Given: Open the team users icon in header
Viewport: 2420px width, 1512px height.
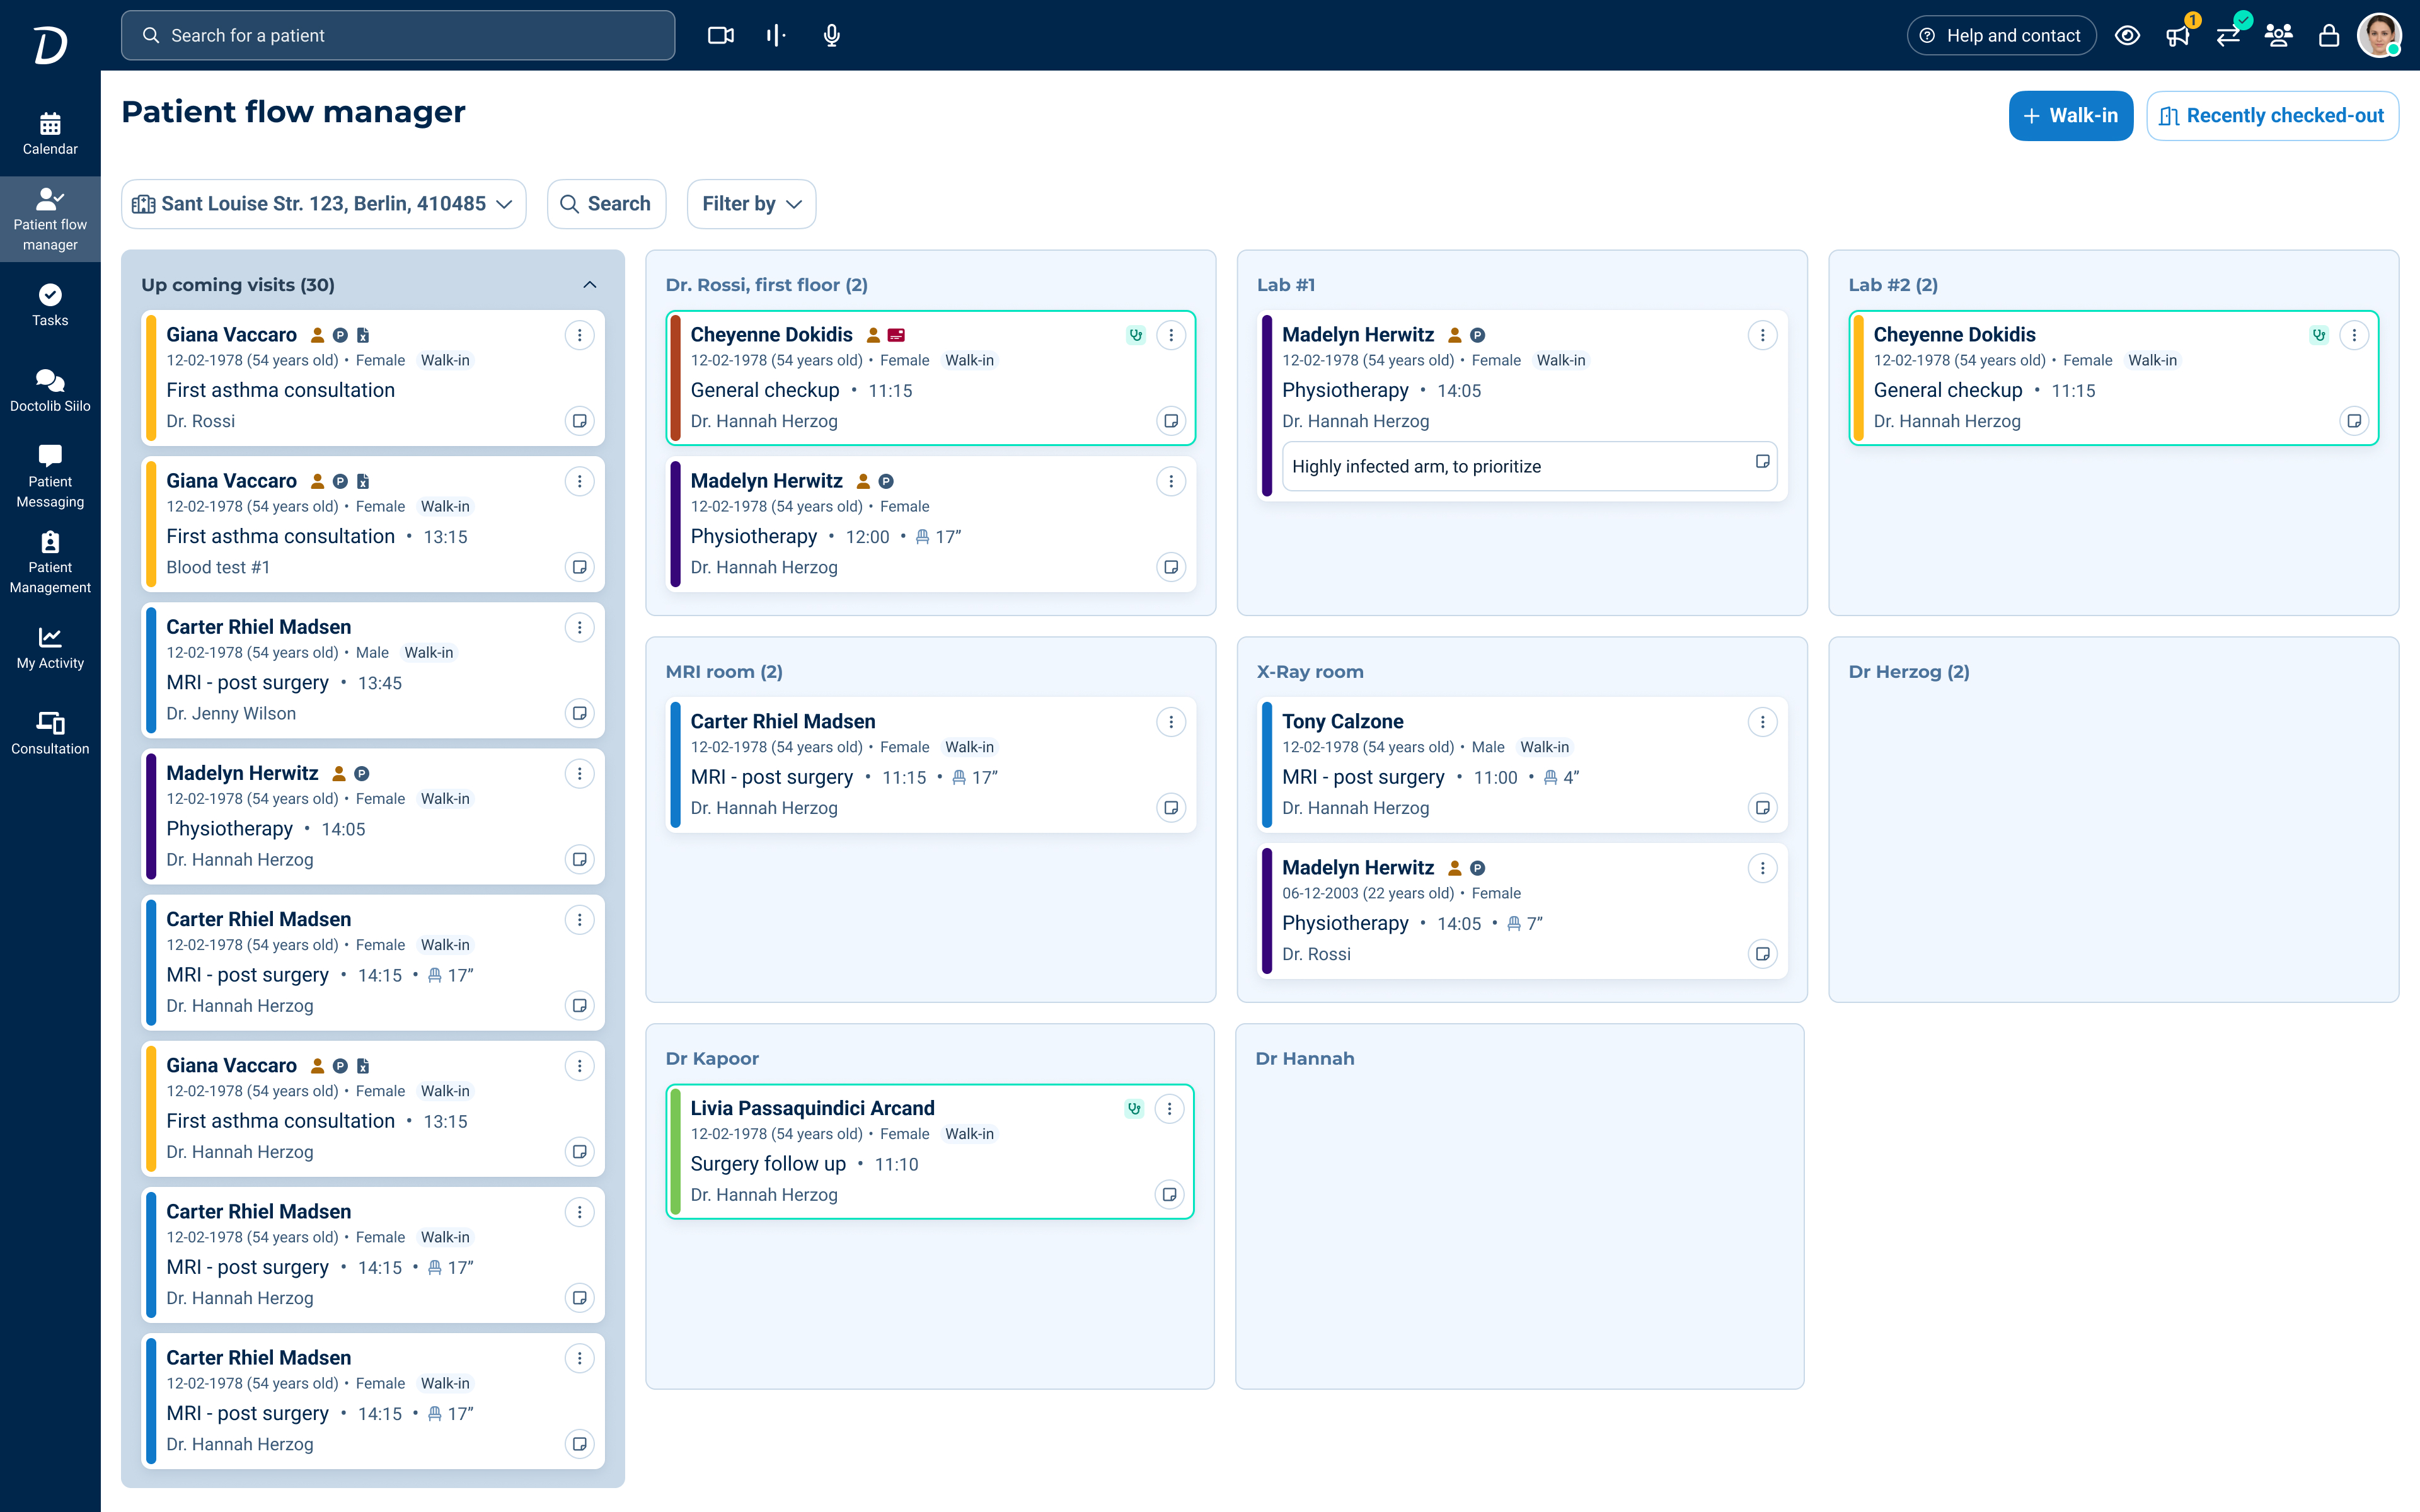Looking at the screenshot, I should pyautogui.click(x=2279, y=36).
